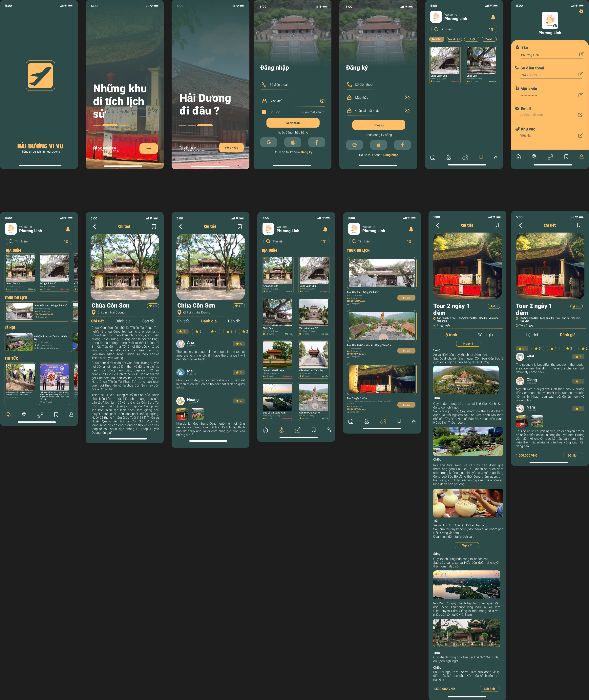Bookmark Chùa Côn Sơn on the reviews screen

pos(239,227)
